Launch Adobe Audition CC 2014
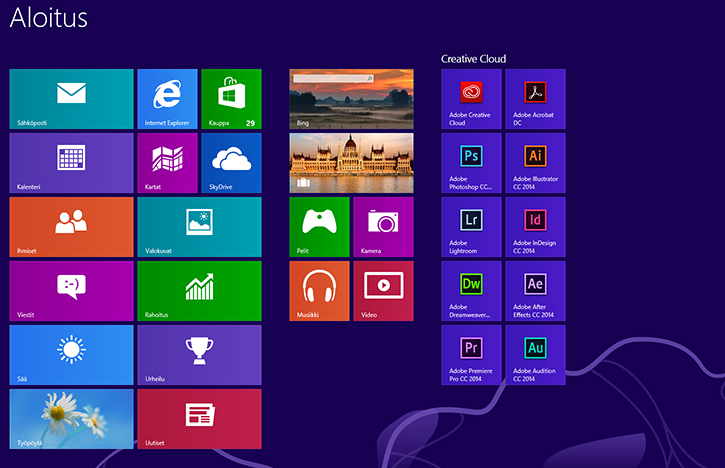 pos(535,355)
